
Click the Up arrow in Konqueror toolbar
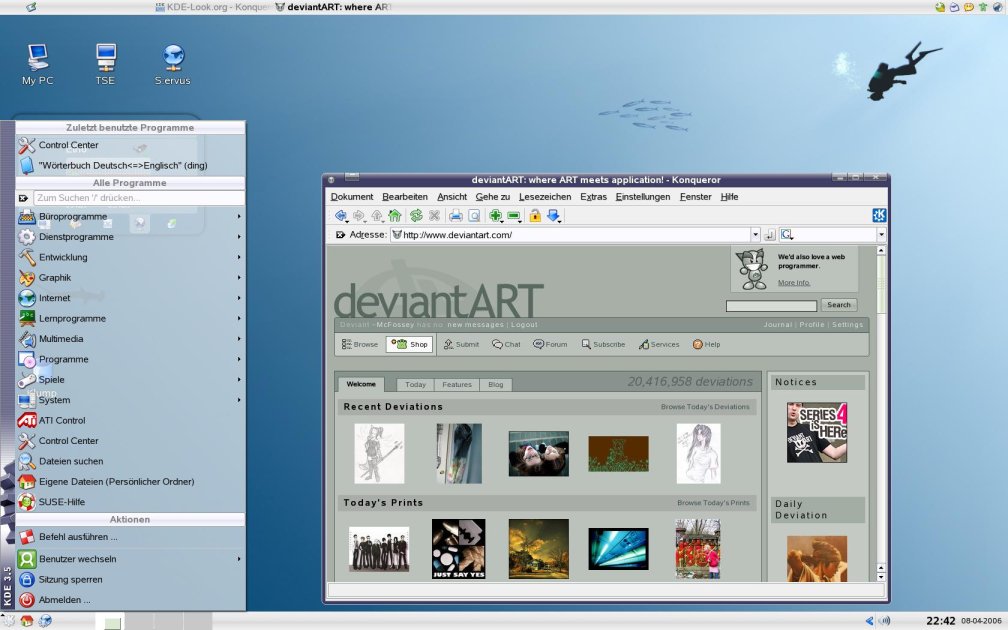(x=377, y=216)
